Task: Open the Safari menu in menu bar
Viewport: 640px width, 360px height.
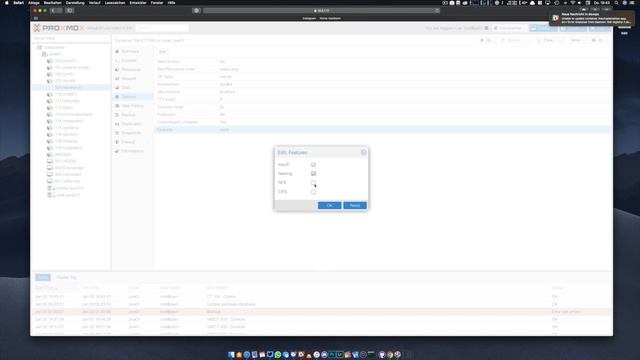Action: click(x=18, y=2)
